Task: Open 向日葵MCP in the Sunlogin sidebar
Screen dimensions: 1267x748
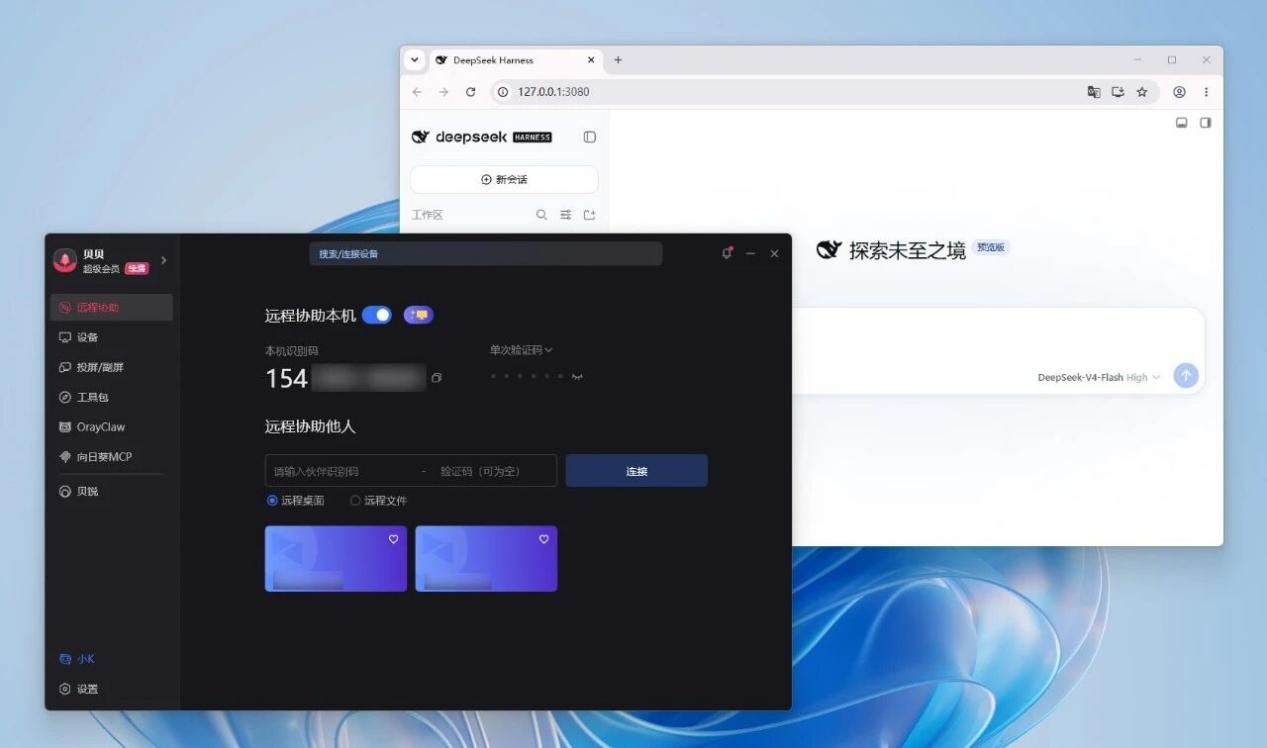Action: pyautogui.click(x=111, y=457)
